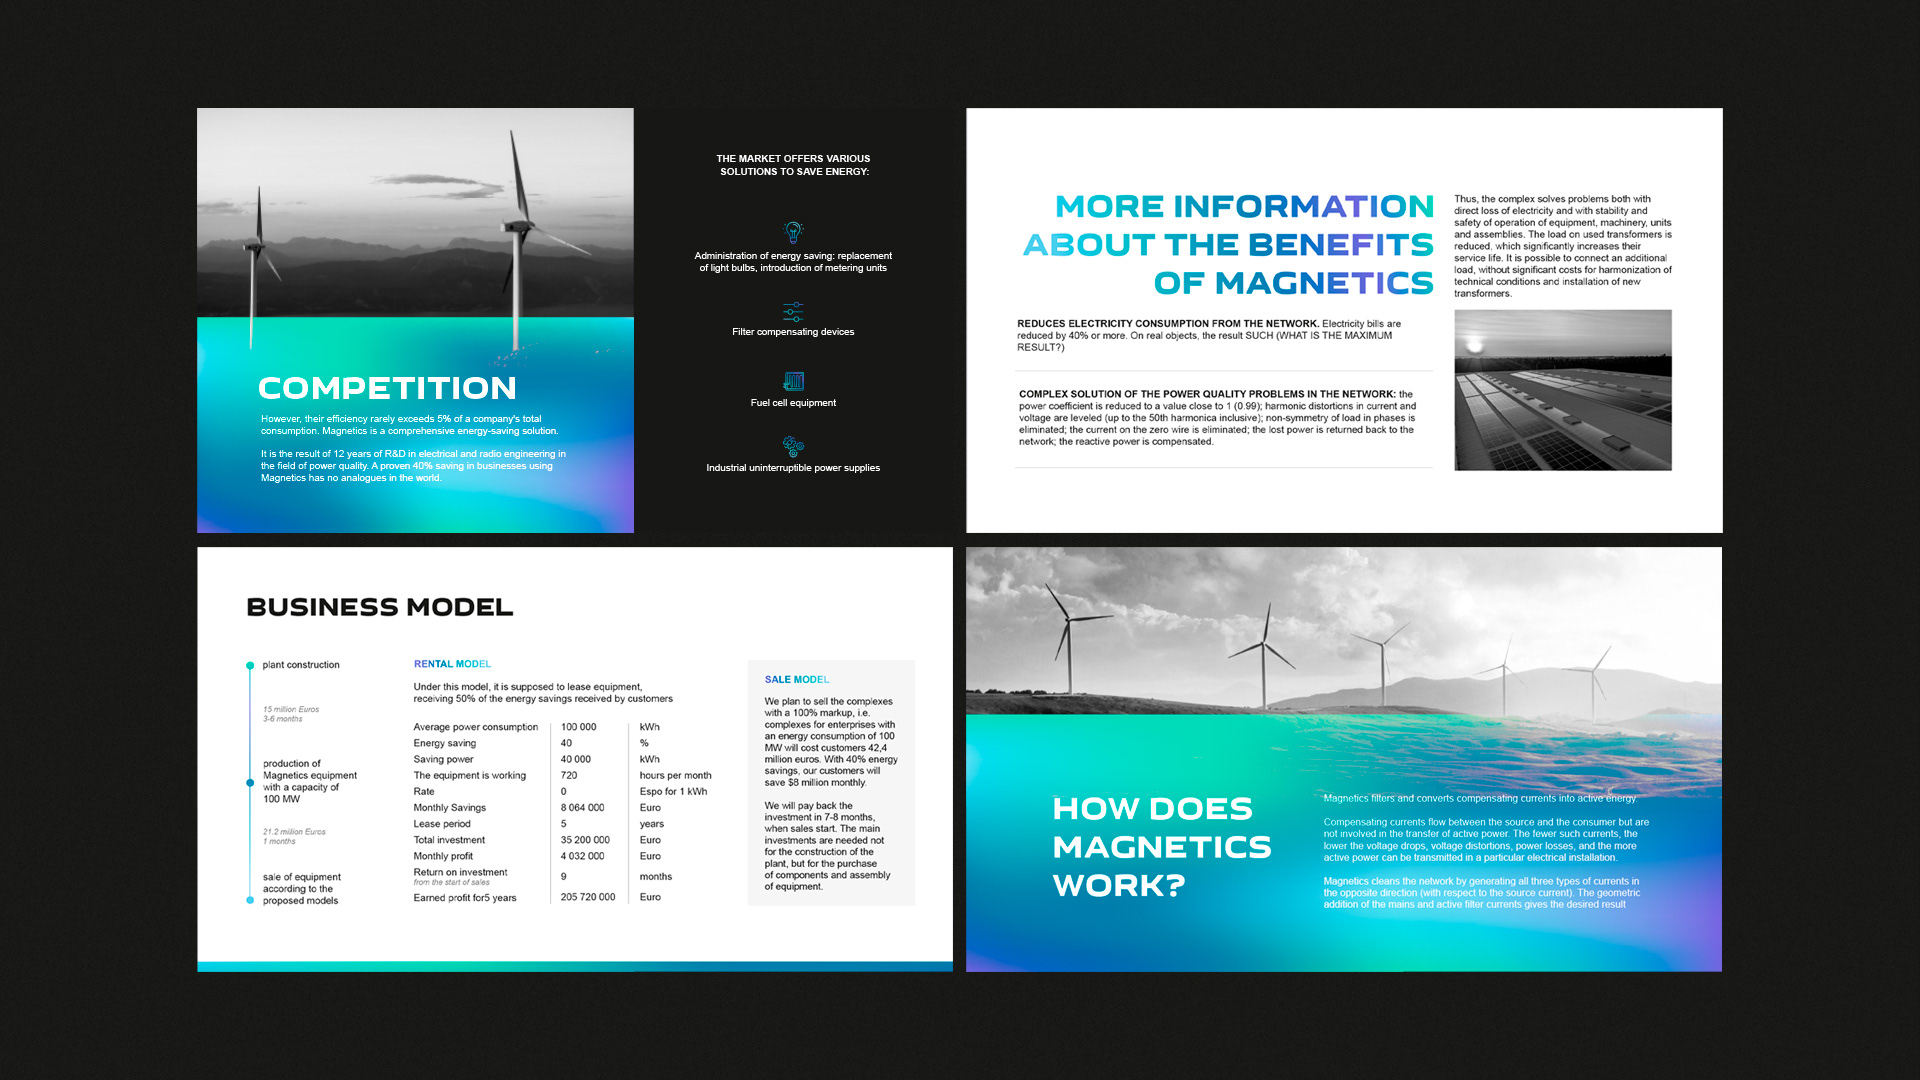The image size is (1920, 1080).
Task: Click the RENTAL MODEL heading
Action: point(452,664)
